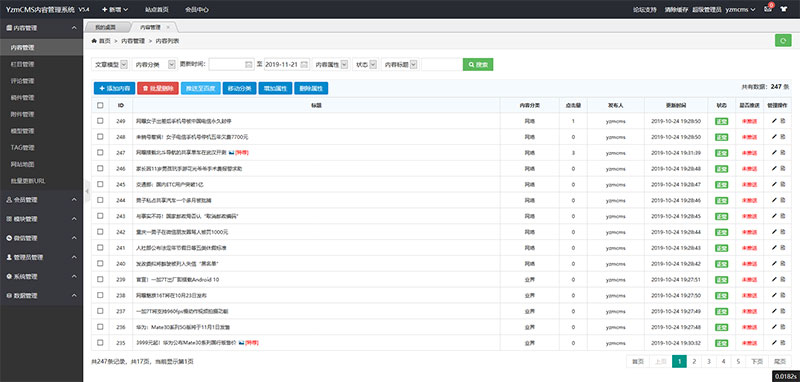
Task: Open the message notifications icon with red badge
Action: pyautogui.click(x=768, y=9)
